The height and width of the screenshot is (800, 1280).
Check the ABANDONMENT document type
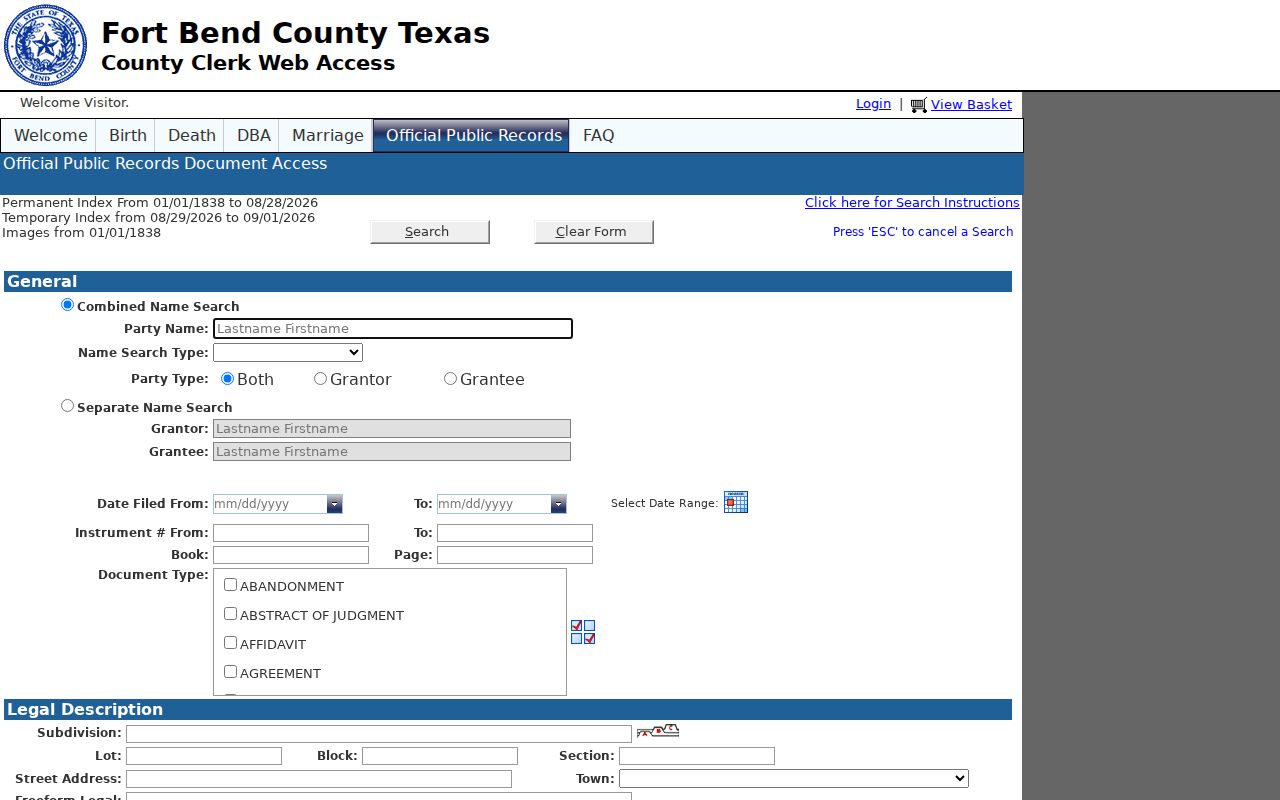[230, 585]
